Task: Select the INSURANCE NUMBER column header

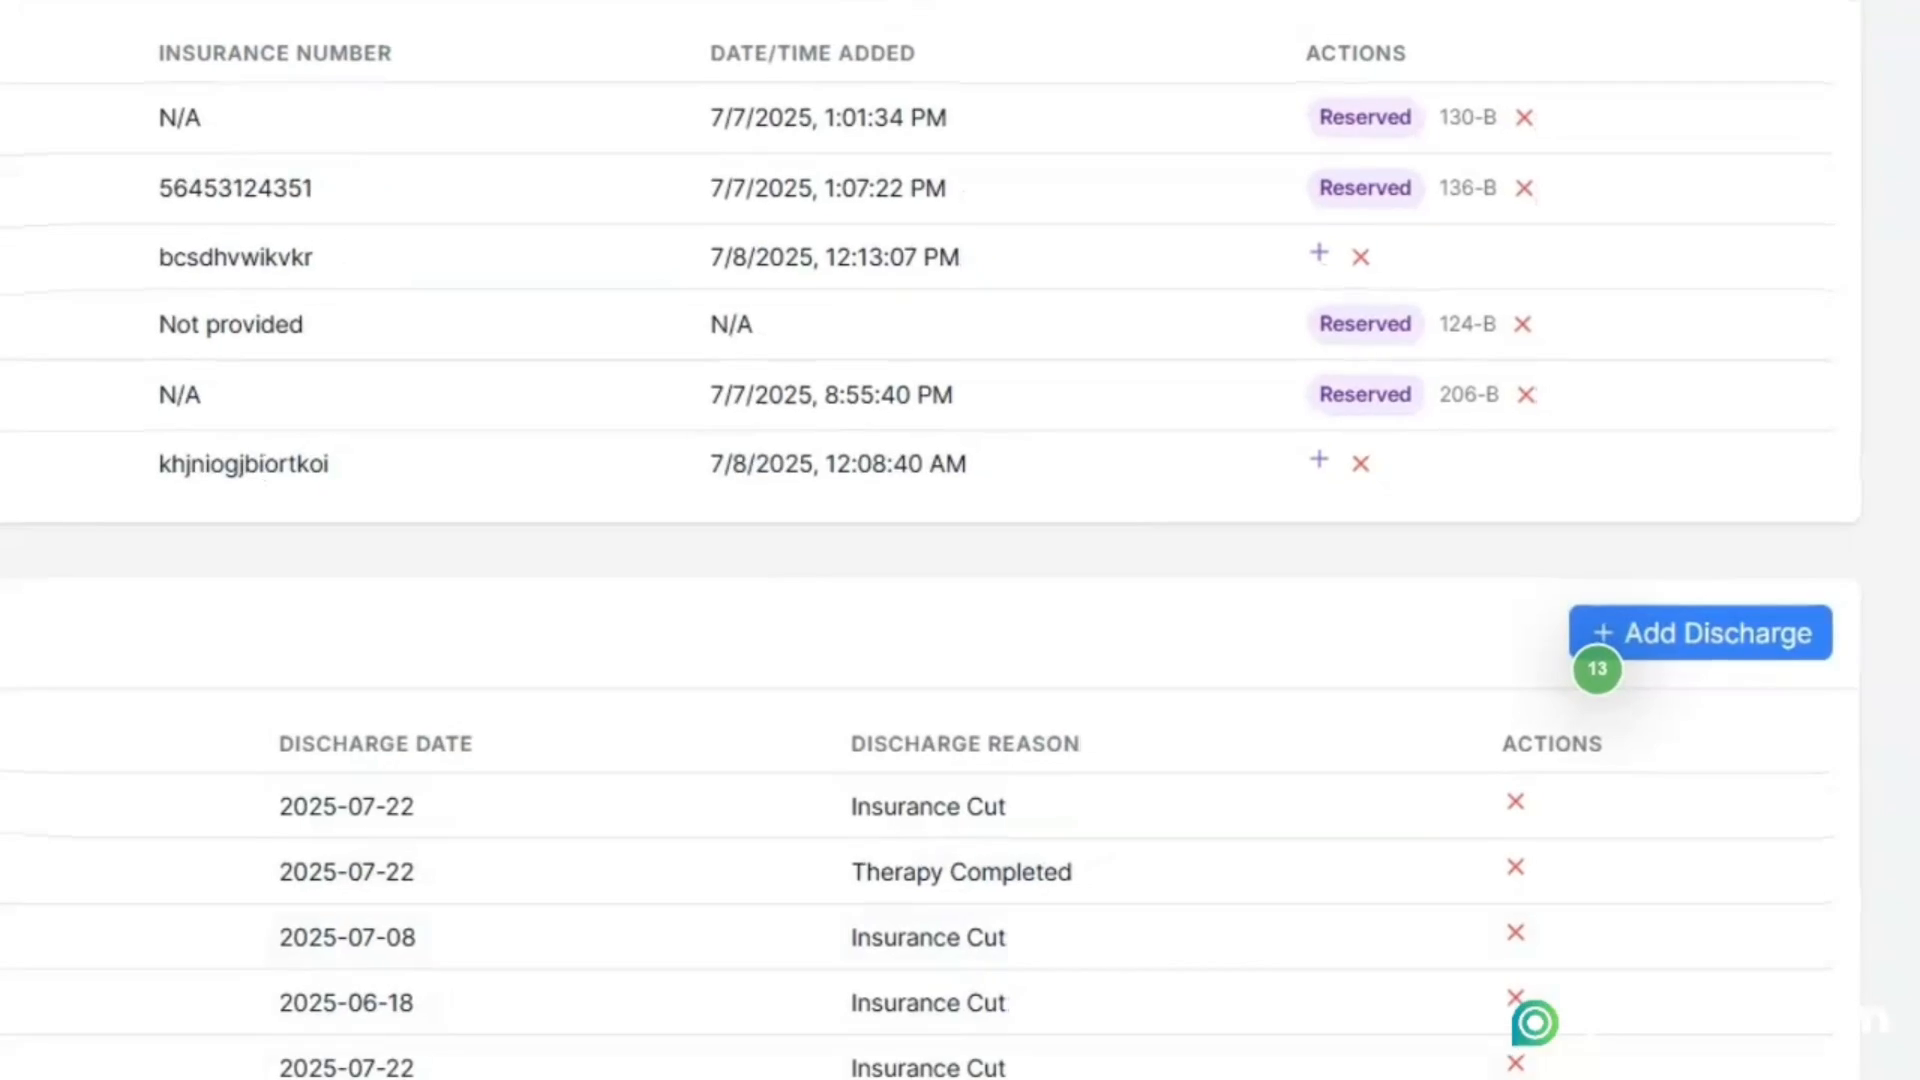Action: click(x=275, y=53)
